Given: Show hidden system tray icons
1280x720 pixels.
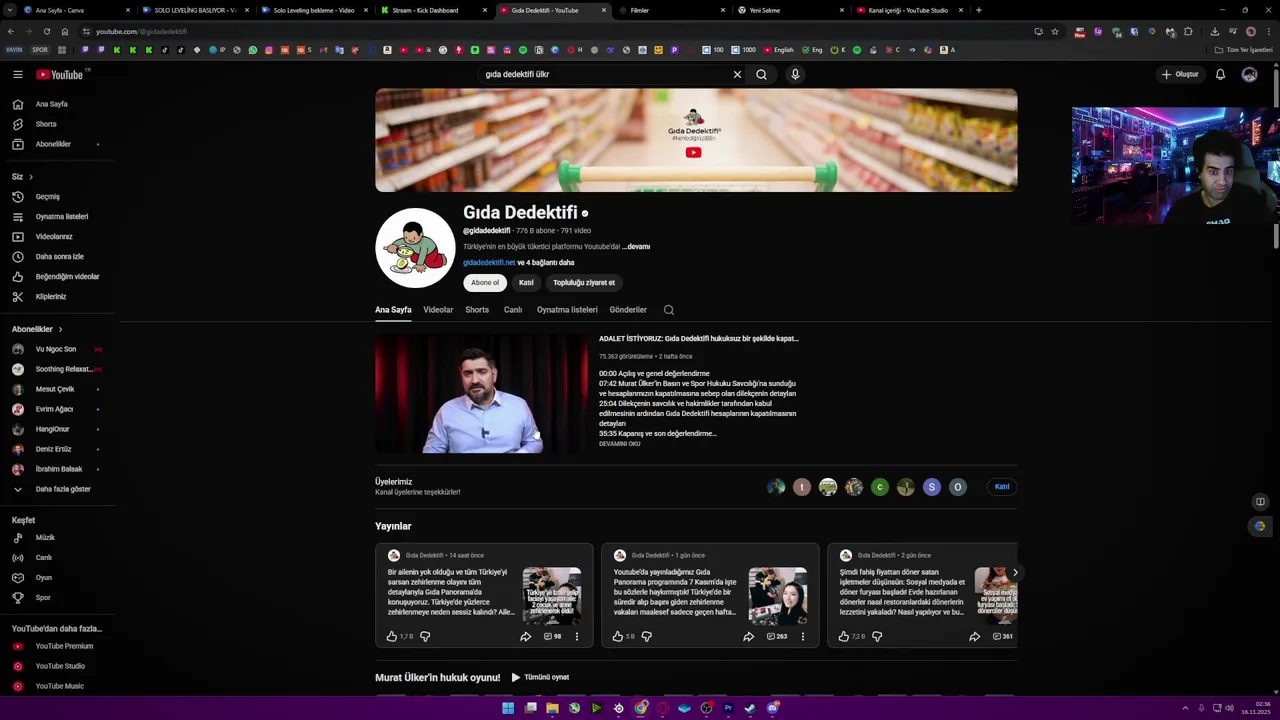Looking at the screenshot, I should 1185,708.
